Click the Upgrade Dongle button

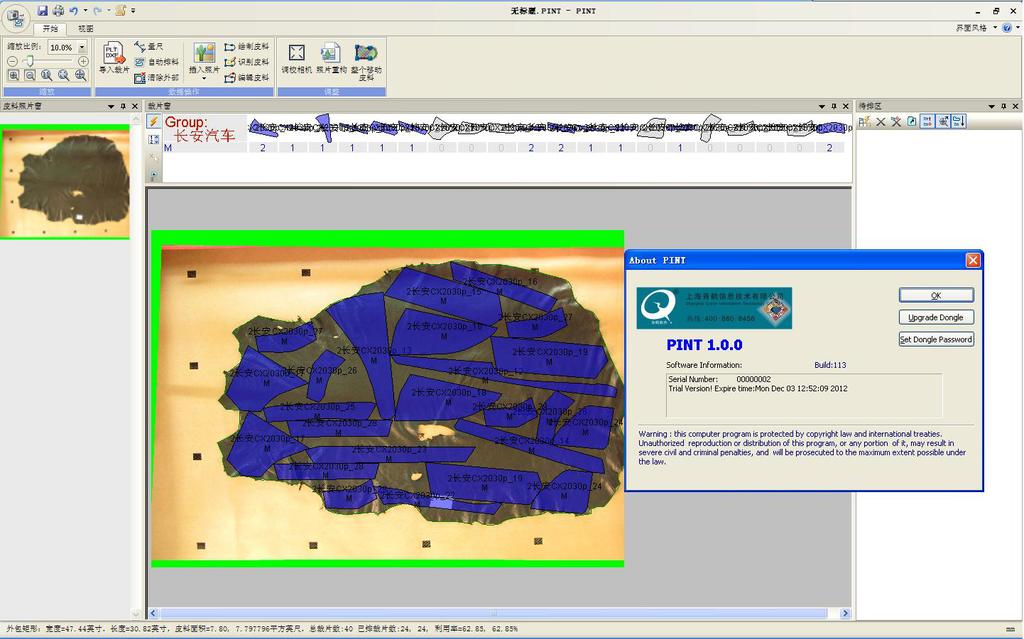click(936, 318)
